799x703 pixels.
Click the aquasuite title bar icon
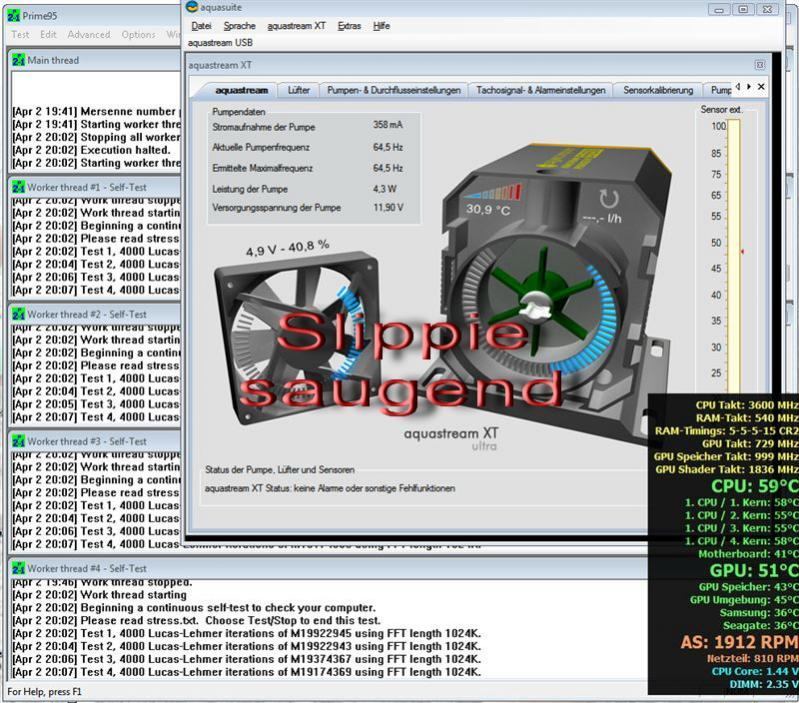click(192, 7)
